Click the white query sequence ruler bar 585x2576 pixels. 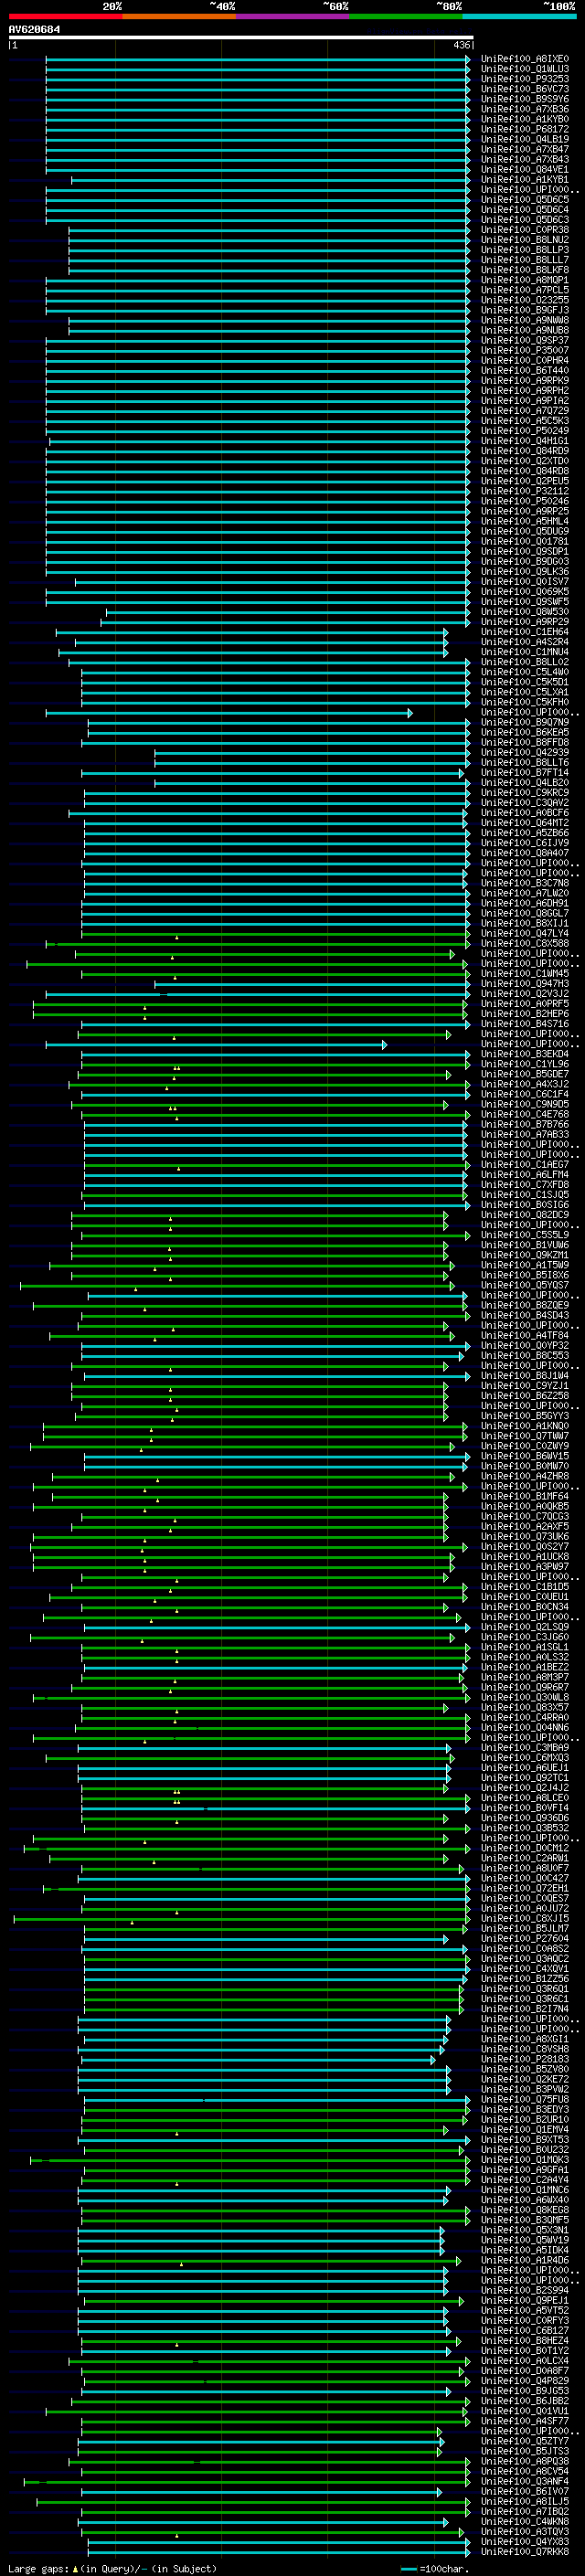coord(241,38)
